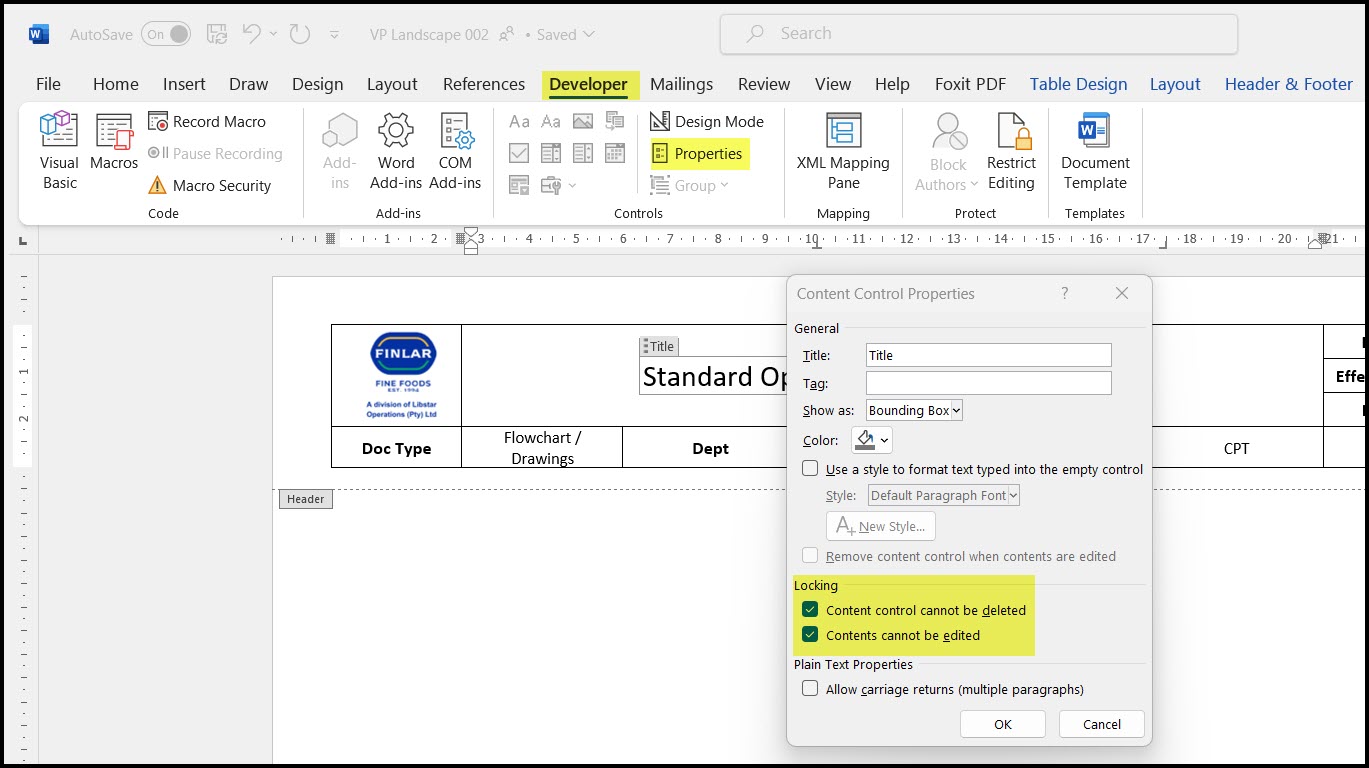Open the Color picker dropdown
This screenshot has height=768, width=1369.
point(884,440)
